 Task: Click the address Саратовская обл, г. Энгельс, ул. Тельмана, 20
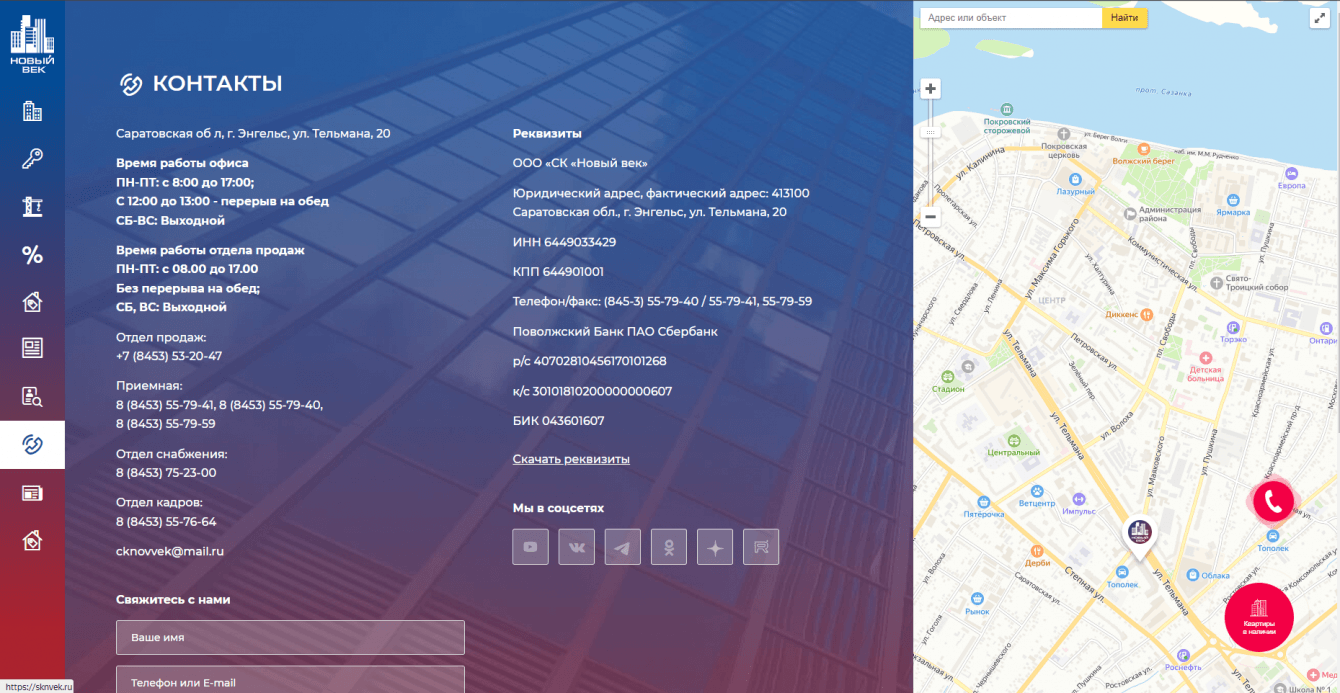click(x=253, y=133)
